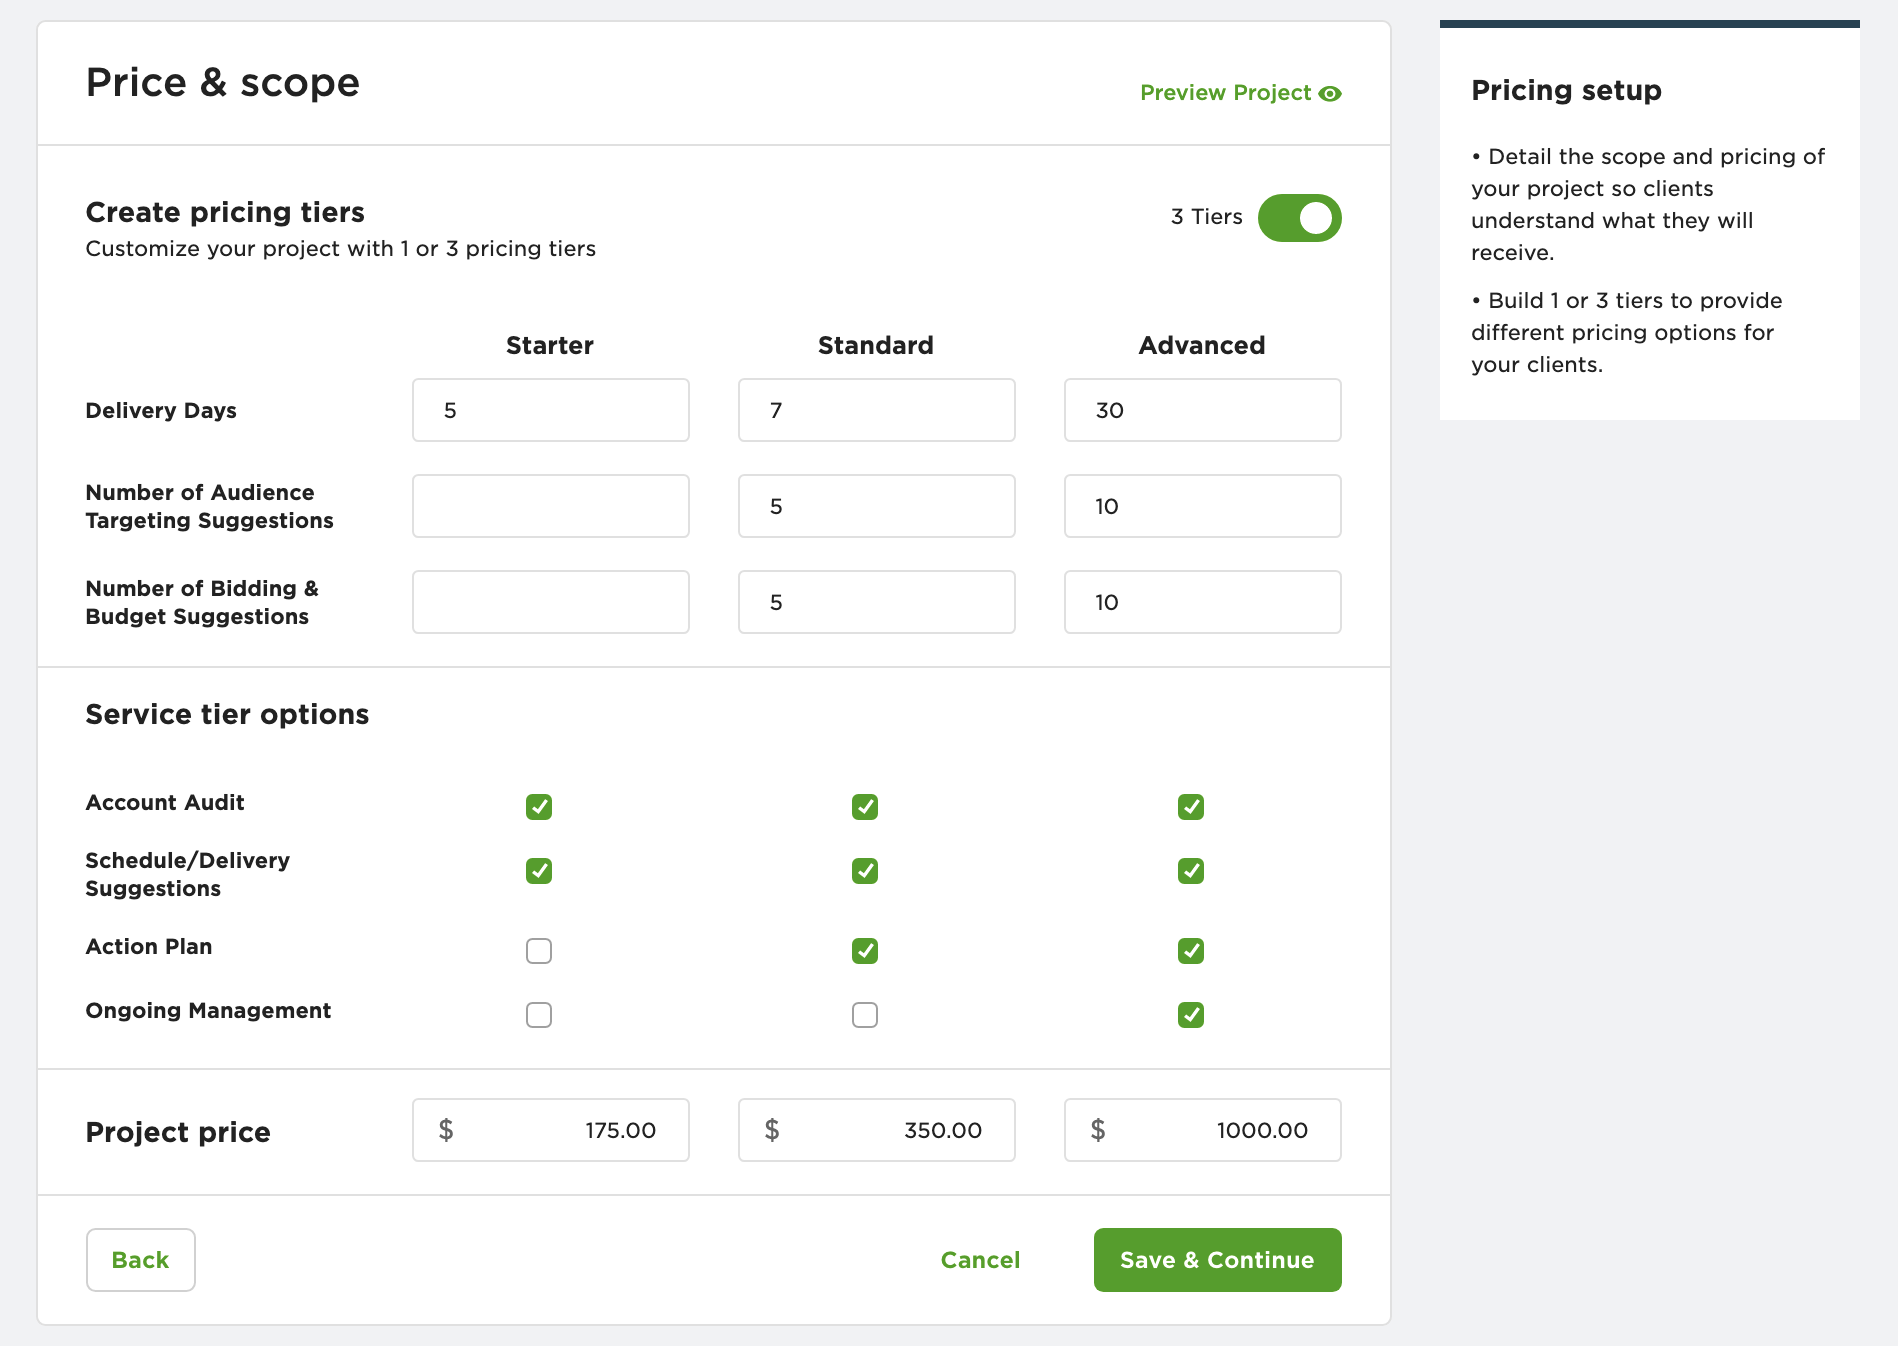1898x1346 pixels.
Task: Toggle the 3 Tiers switch off
Action: tap(1299, 217)
